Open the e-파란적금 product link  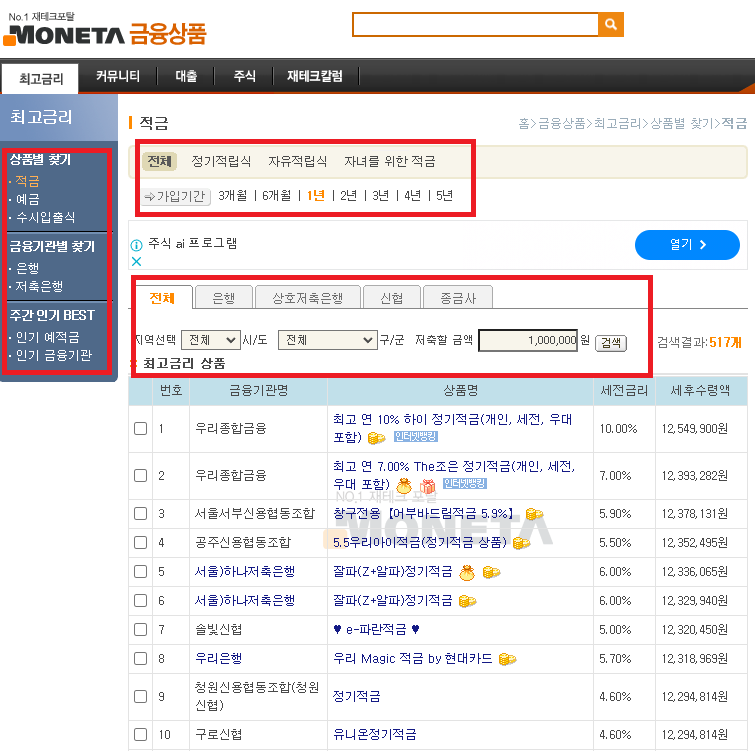coord(376,629)
